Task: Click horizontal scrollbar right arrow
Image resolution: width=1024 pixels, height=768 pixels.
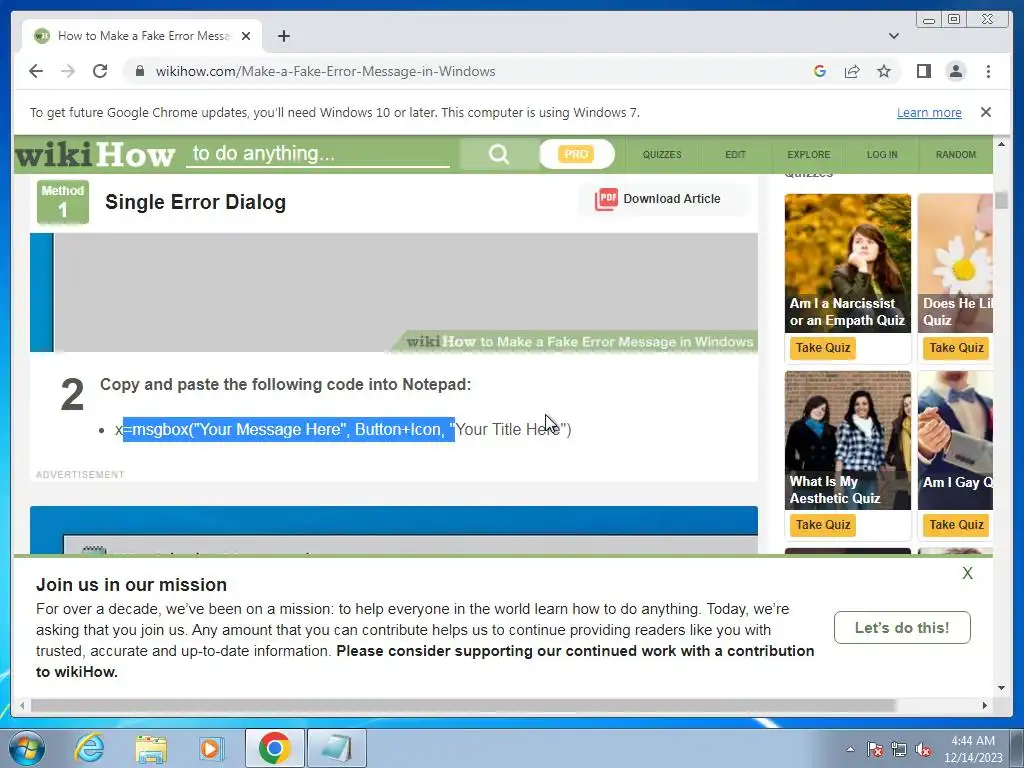Action: pos(985,705)
